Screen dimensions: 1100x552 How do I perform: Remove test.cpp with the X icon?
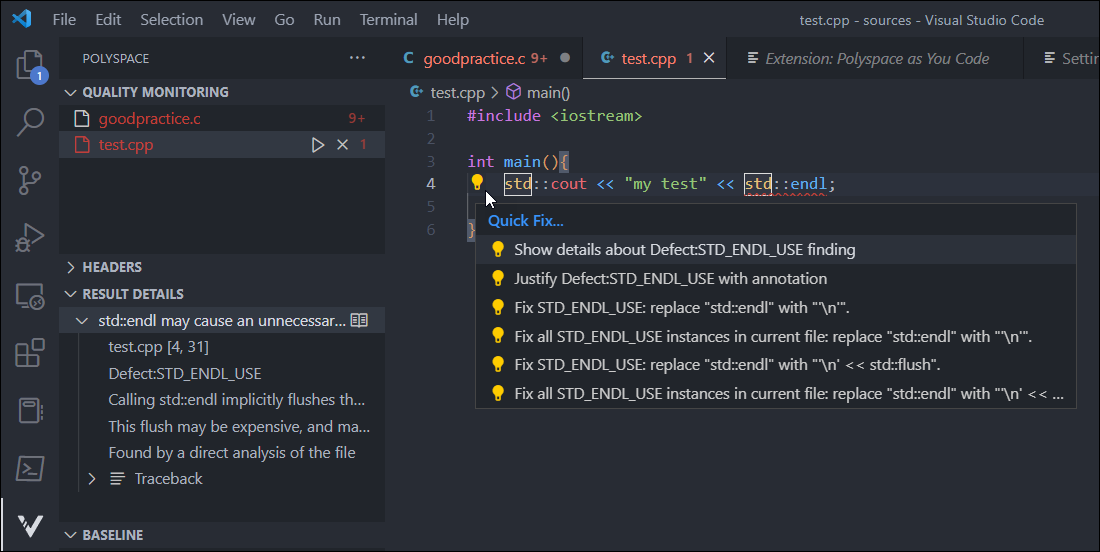pyautogui.click(x=342, y=144)
